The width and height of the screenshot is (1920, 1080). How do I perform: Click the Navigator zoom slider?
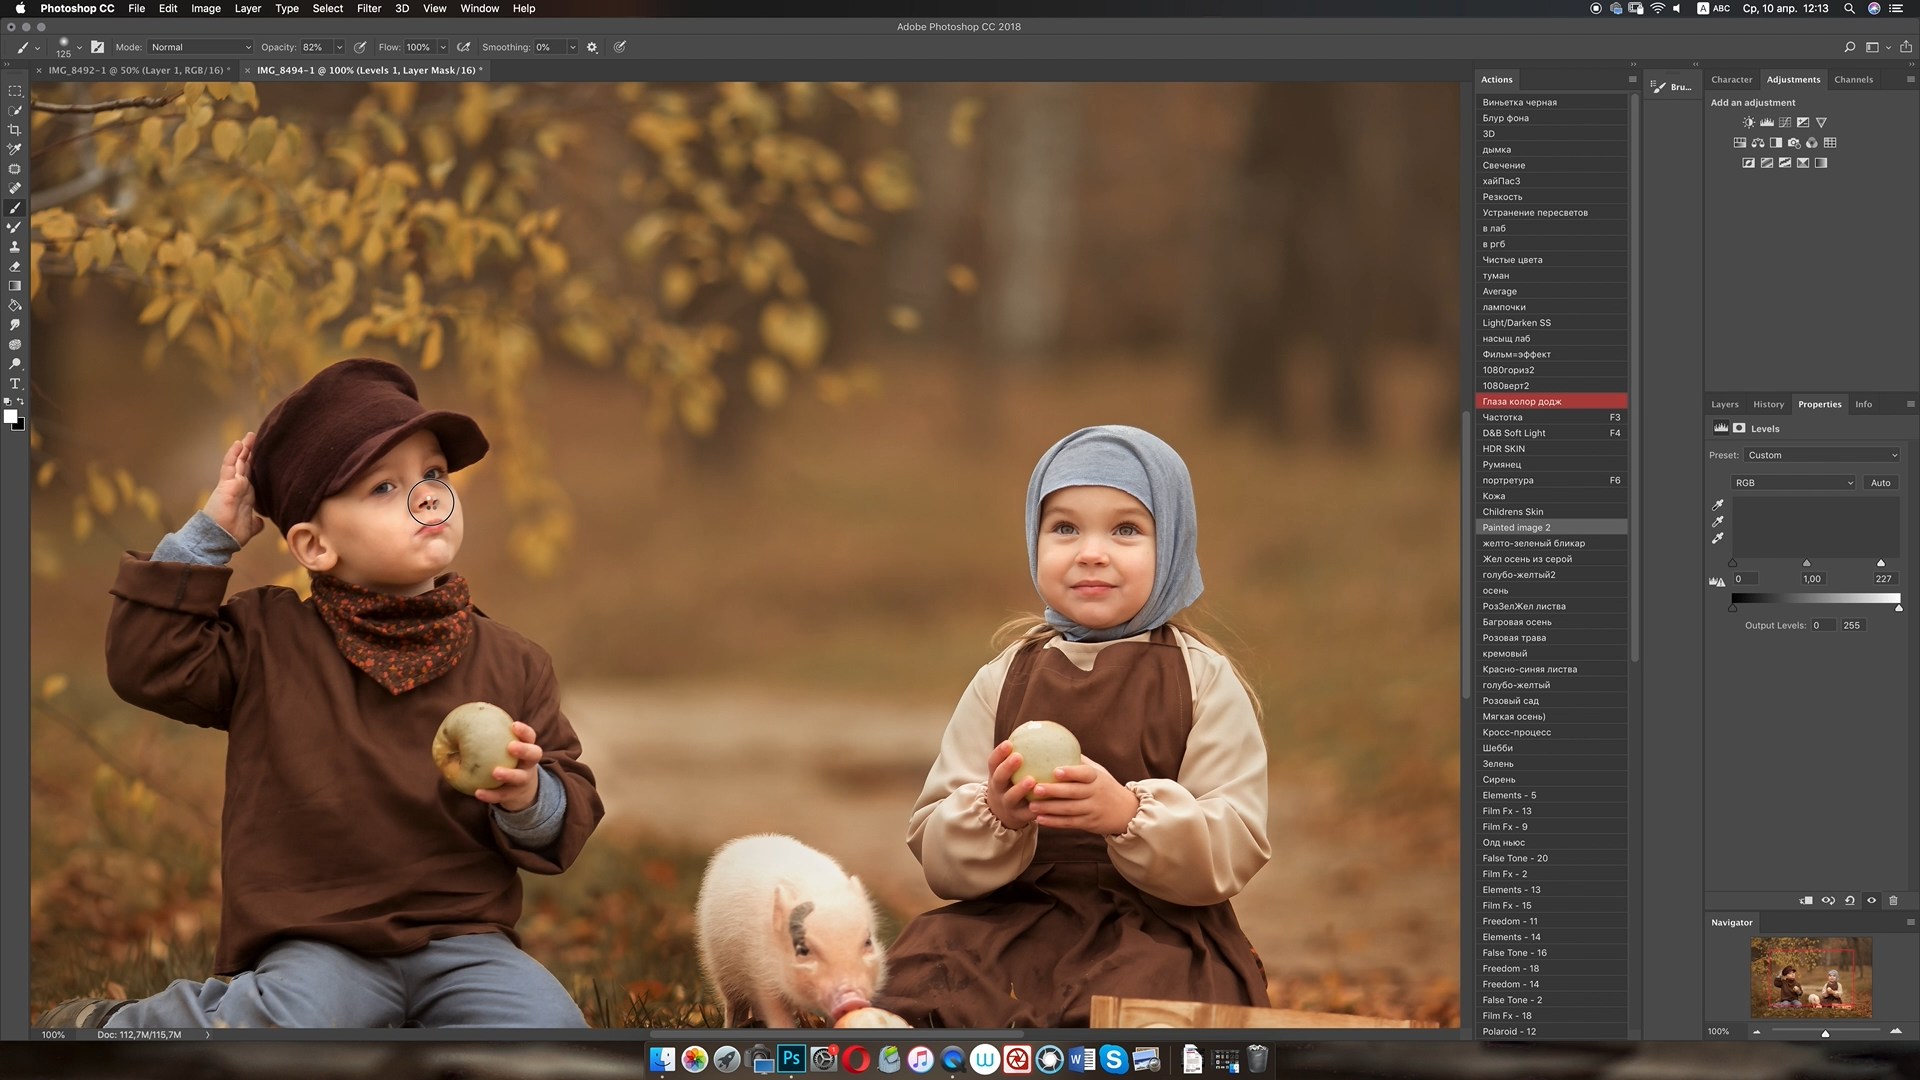[x=1825, y=1032]
